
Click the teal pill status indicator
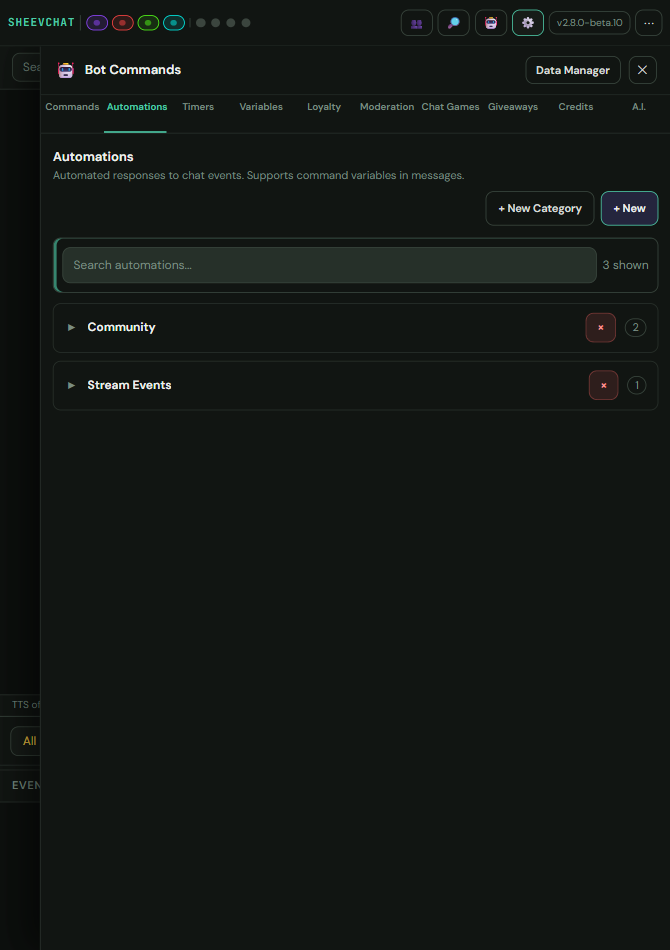174,23
